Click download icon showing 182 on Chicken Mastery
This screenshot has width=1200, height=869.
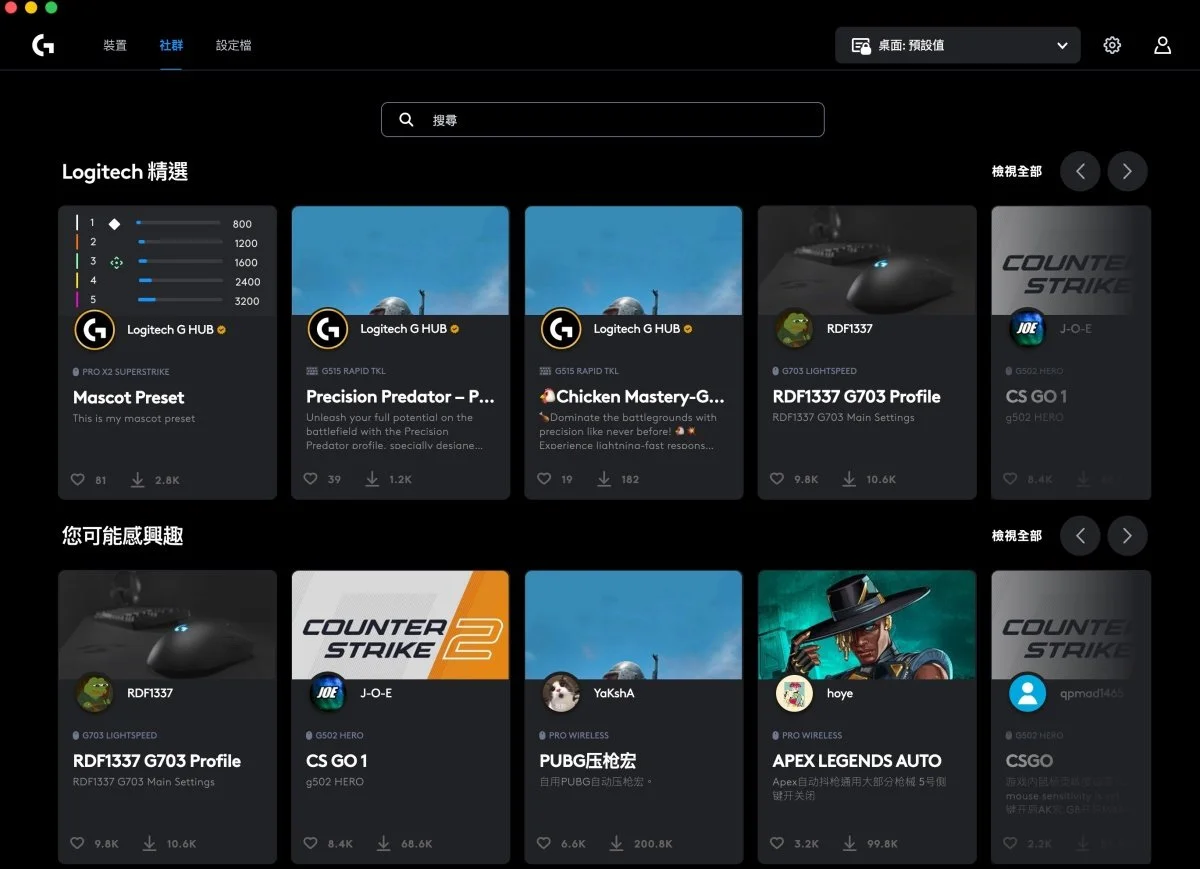click(604, 479)
